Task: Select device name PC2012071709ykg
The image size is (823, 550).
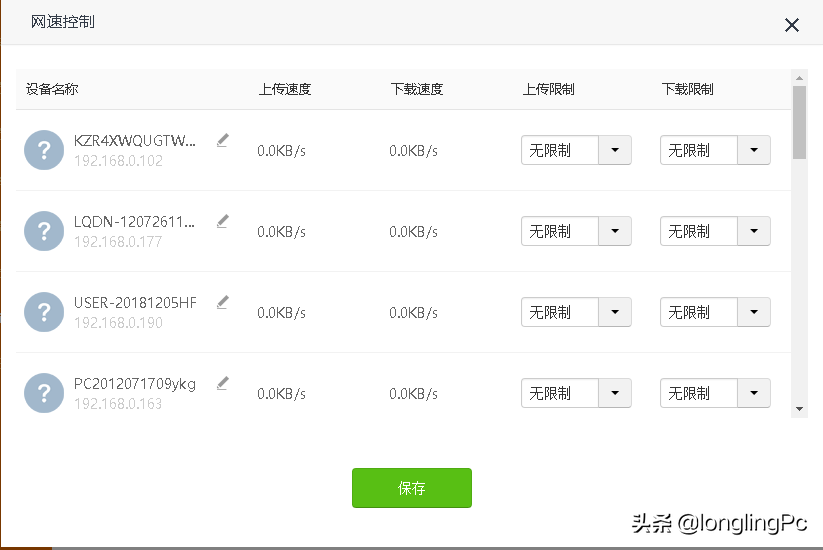Action: 135,384
